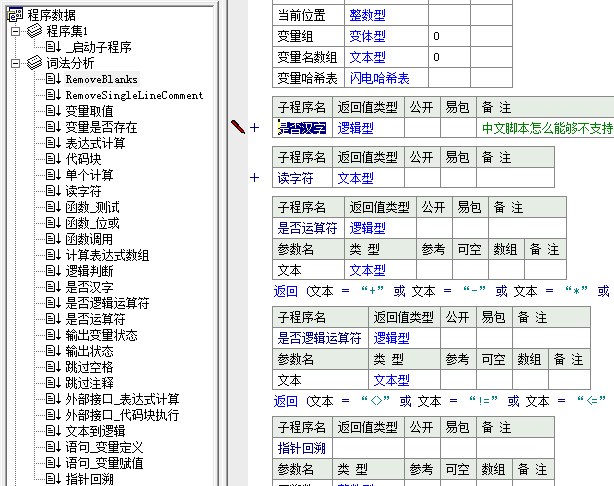Open 语句_变量赋值 in the tree
This screenshot has width=614, height=486.
(104, 463)
